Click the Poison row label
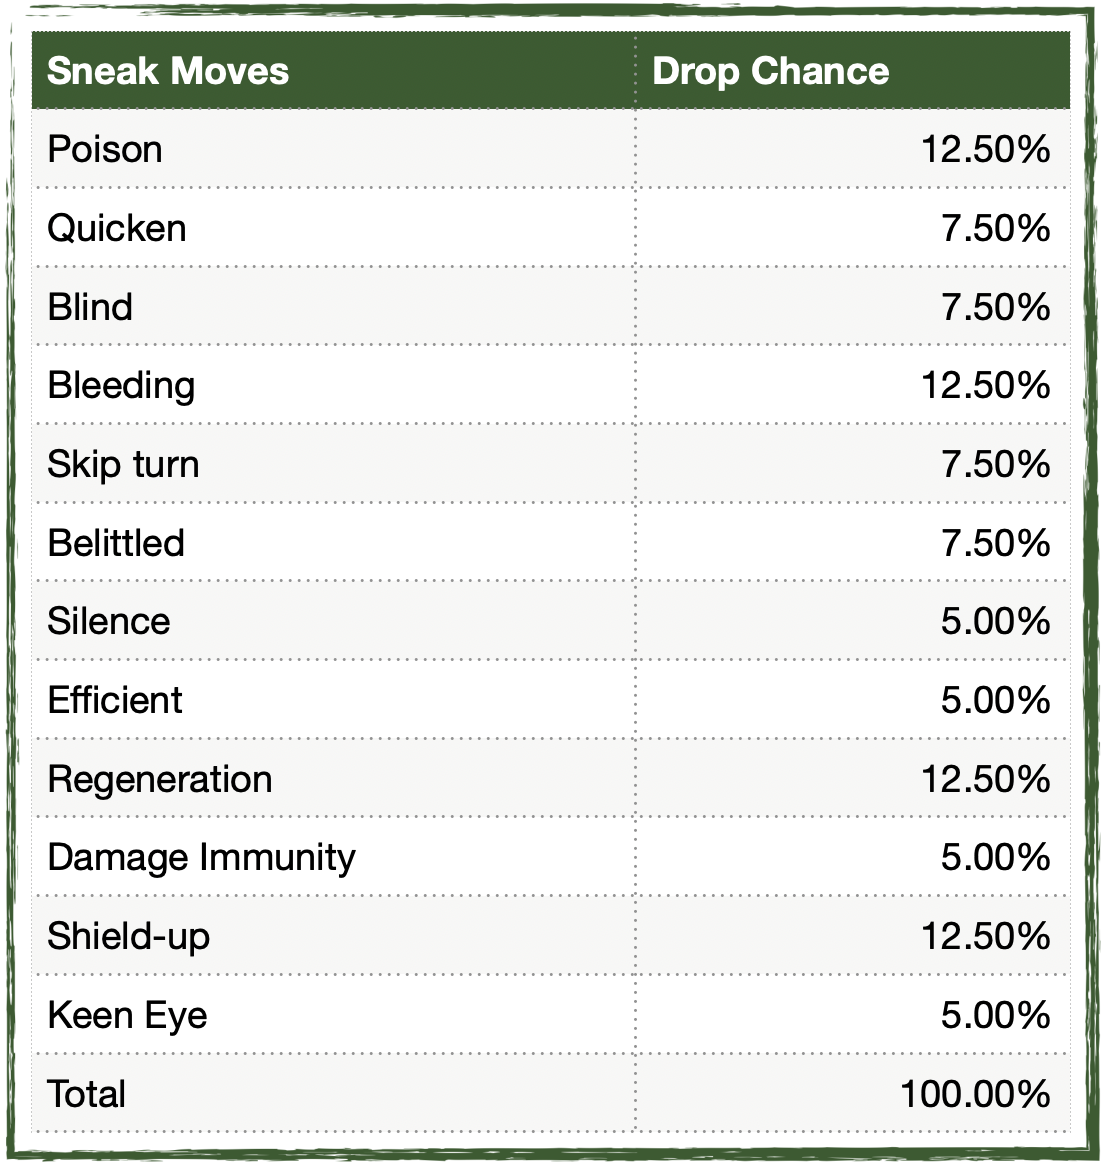This screenshot has width=1102, height=1162. tap(104, 149)
